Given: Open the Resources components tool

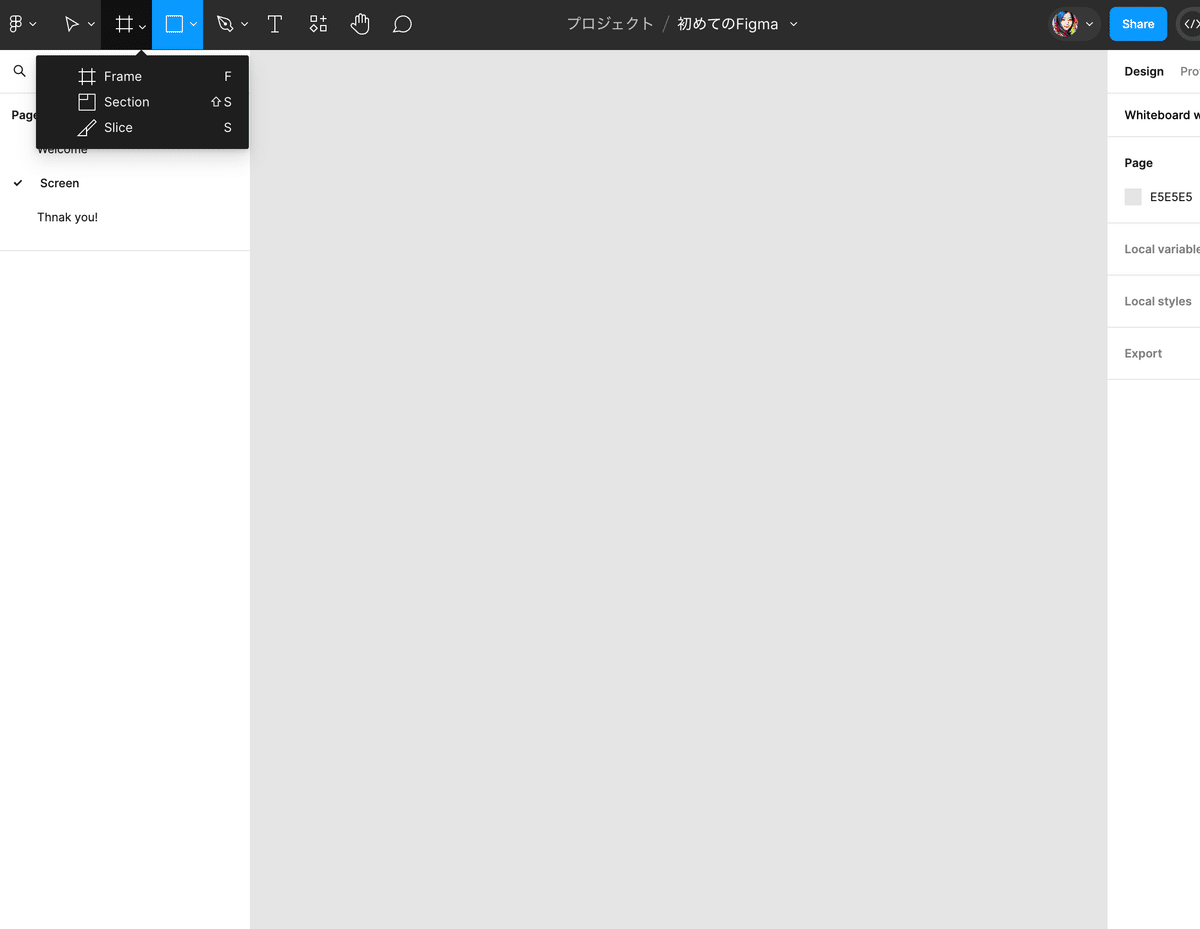Looking at the screenshot, I should click(x=318, y=24).
